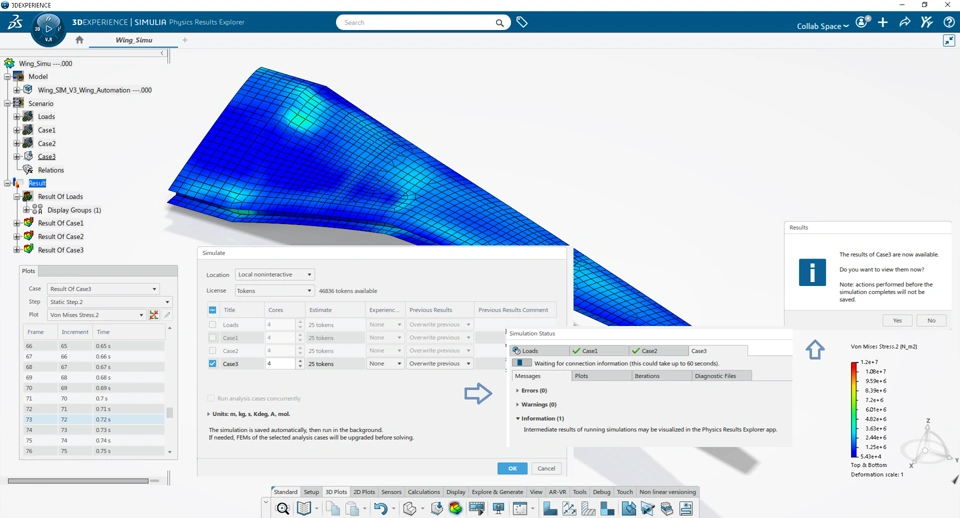This screenshot has height=518, width=960.
Task: Open the Plot dropdown showing Von Mises Stress.2
Action: (x=97, y=315)
